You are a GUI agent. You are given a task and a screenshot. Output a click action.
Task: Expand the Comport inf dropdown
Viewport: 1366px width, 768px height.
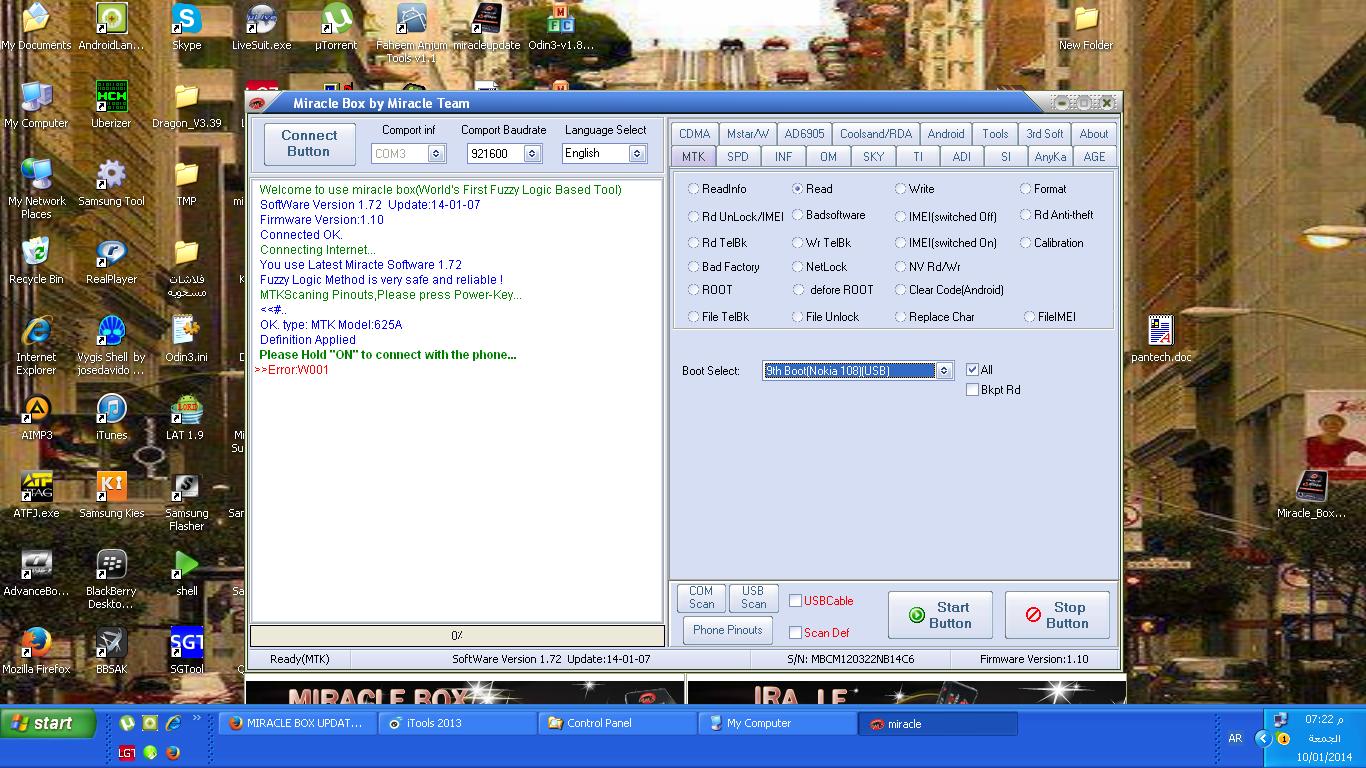click(436, 154)
